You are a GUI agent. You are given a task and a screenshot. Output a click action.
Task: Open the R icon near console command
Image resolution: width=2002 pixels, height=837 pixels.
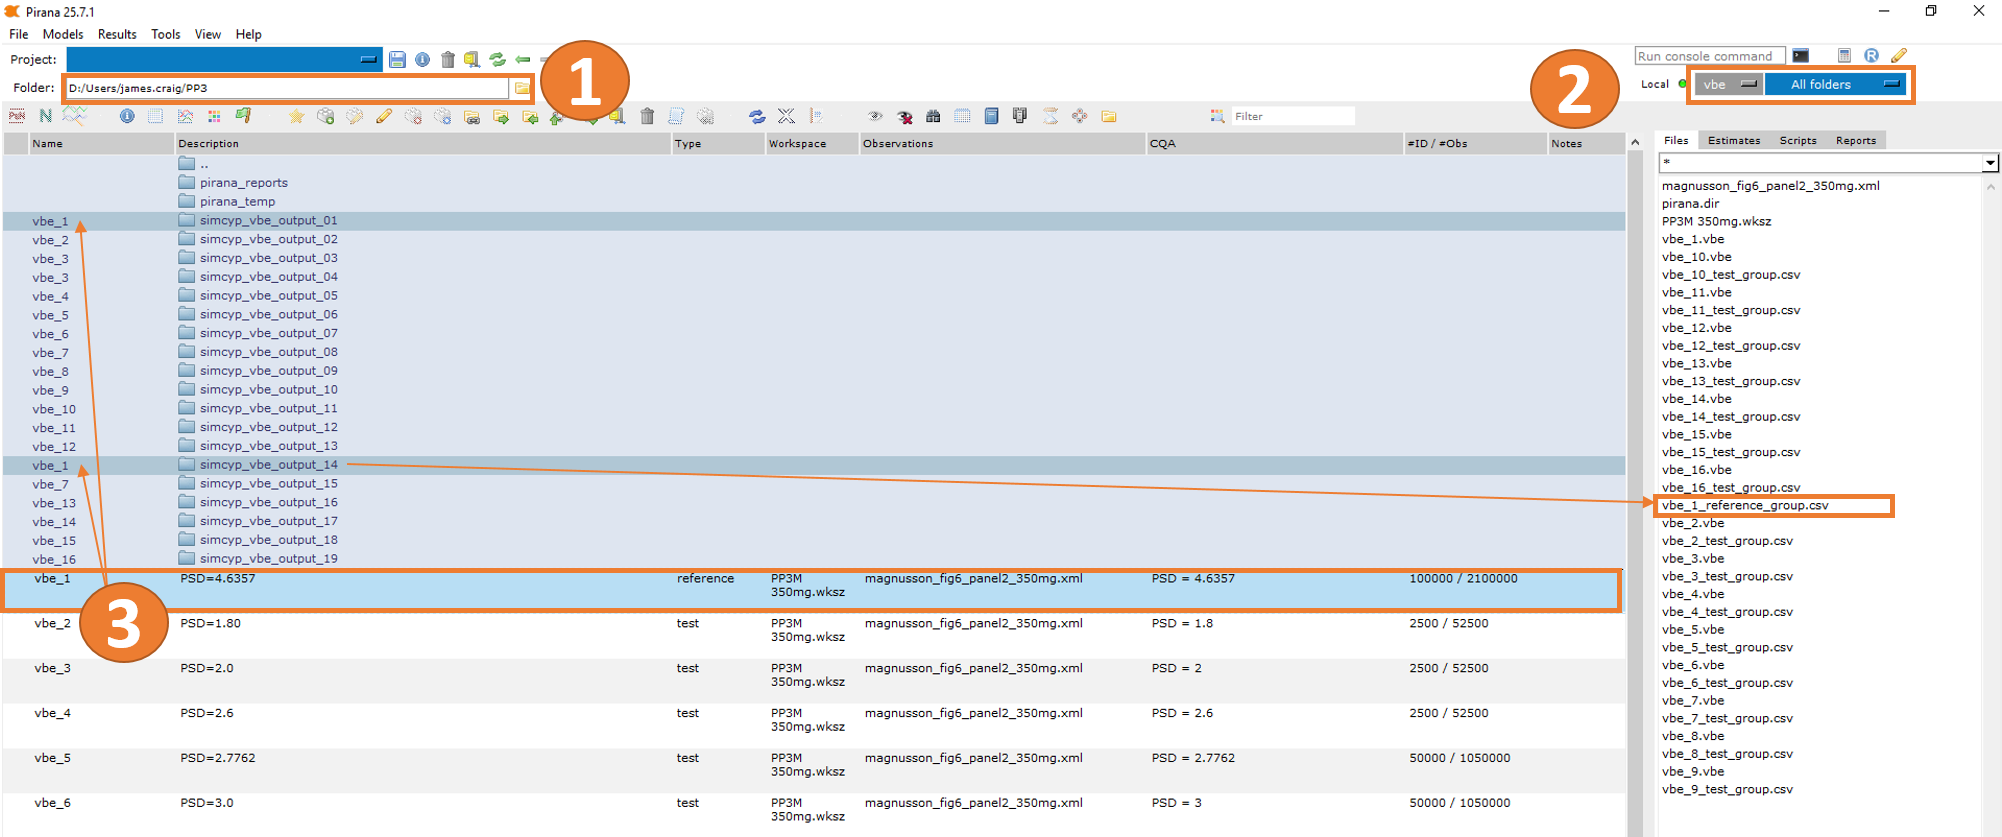coord(1871,56)
